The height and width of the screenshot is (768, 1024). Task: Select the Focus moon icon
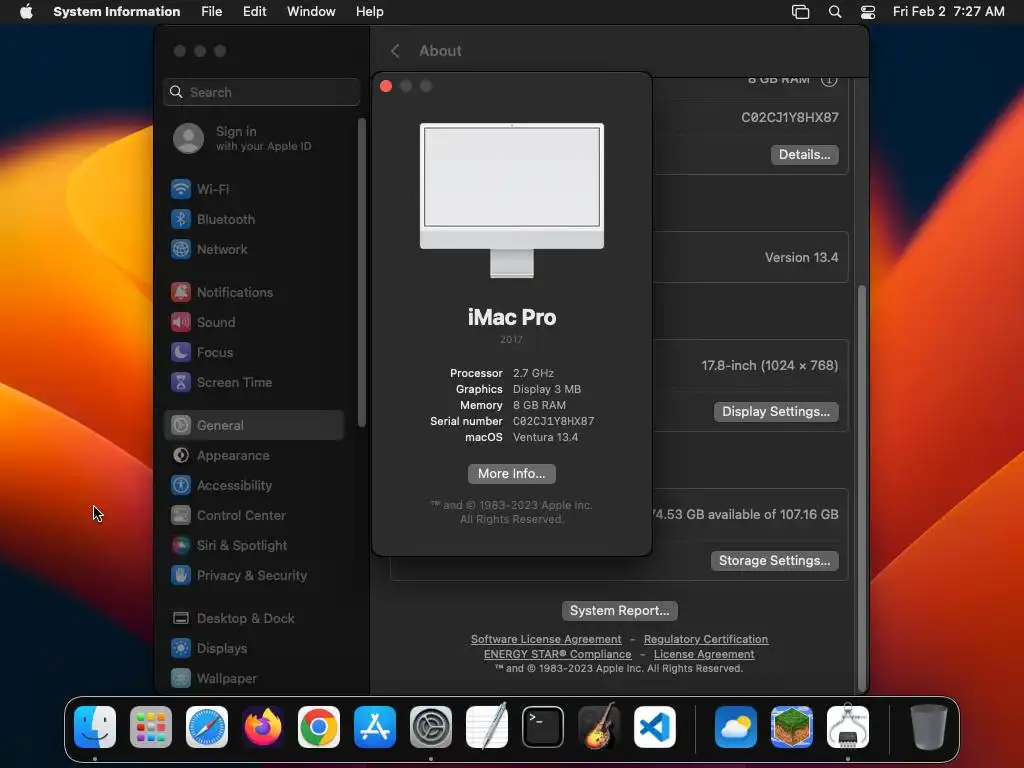coord(181,352)
